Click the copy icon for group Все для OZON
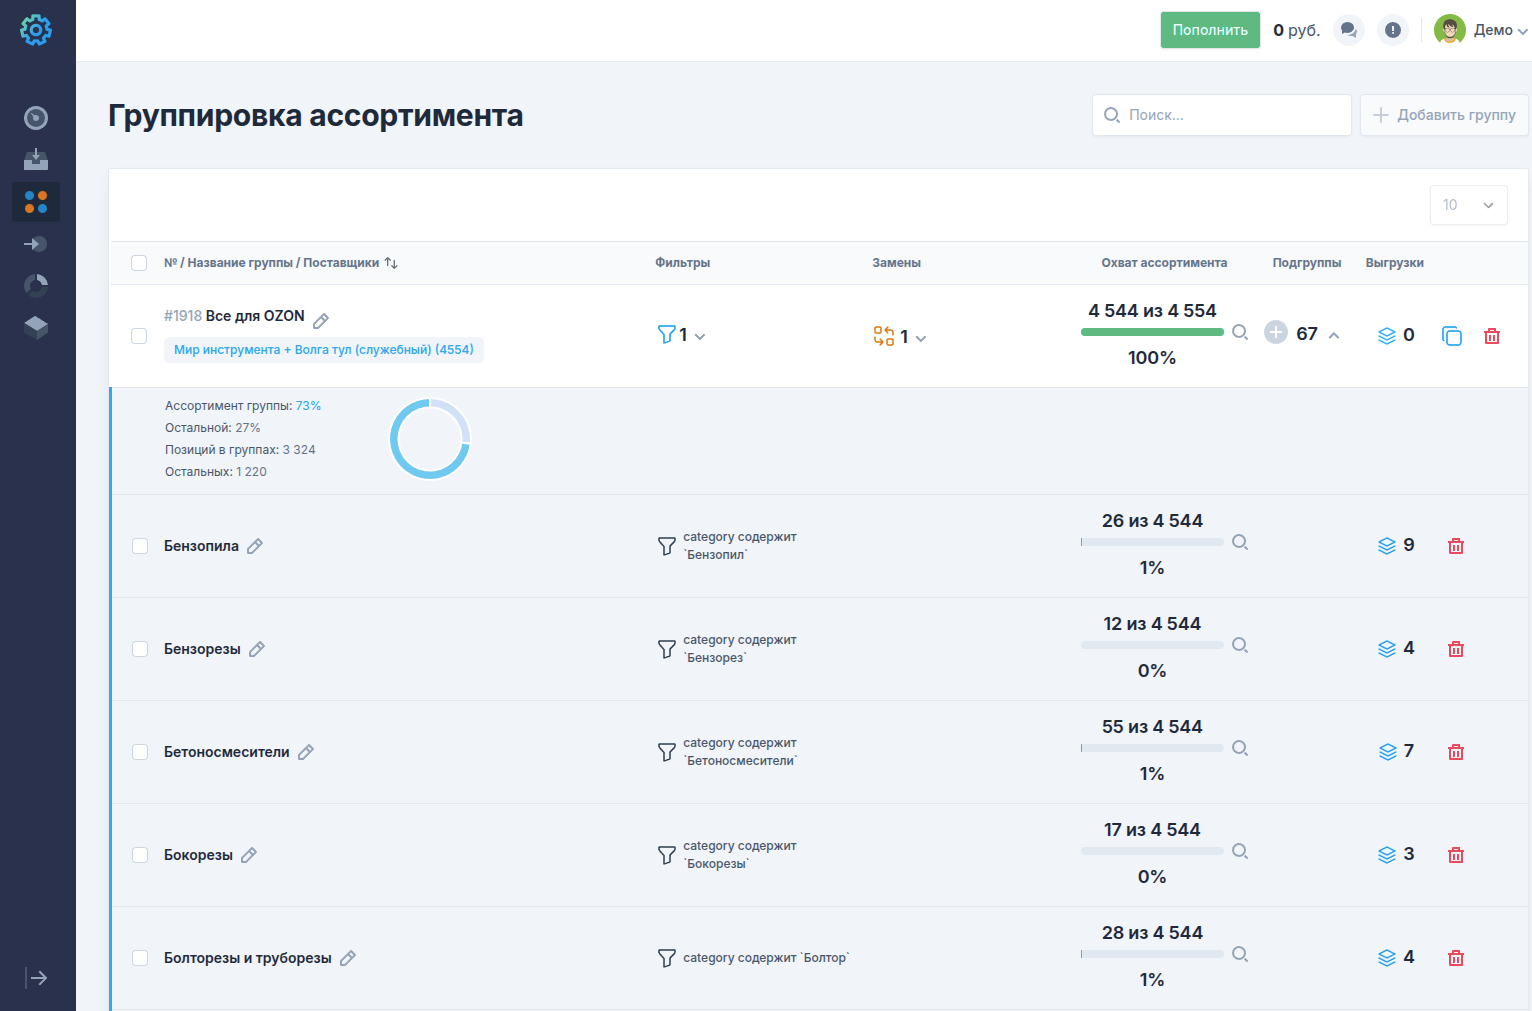1532x1011 pixels. pyautogui.click(x=1451, y=336)
